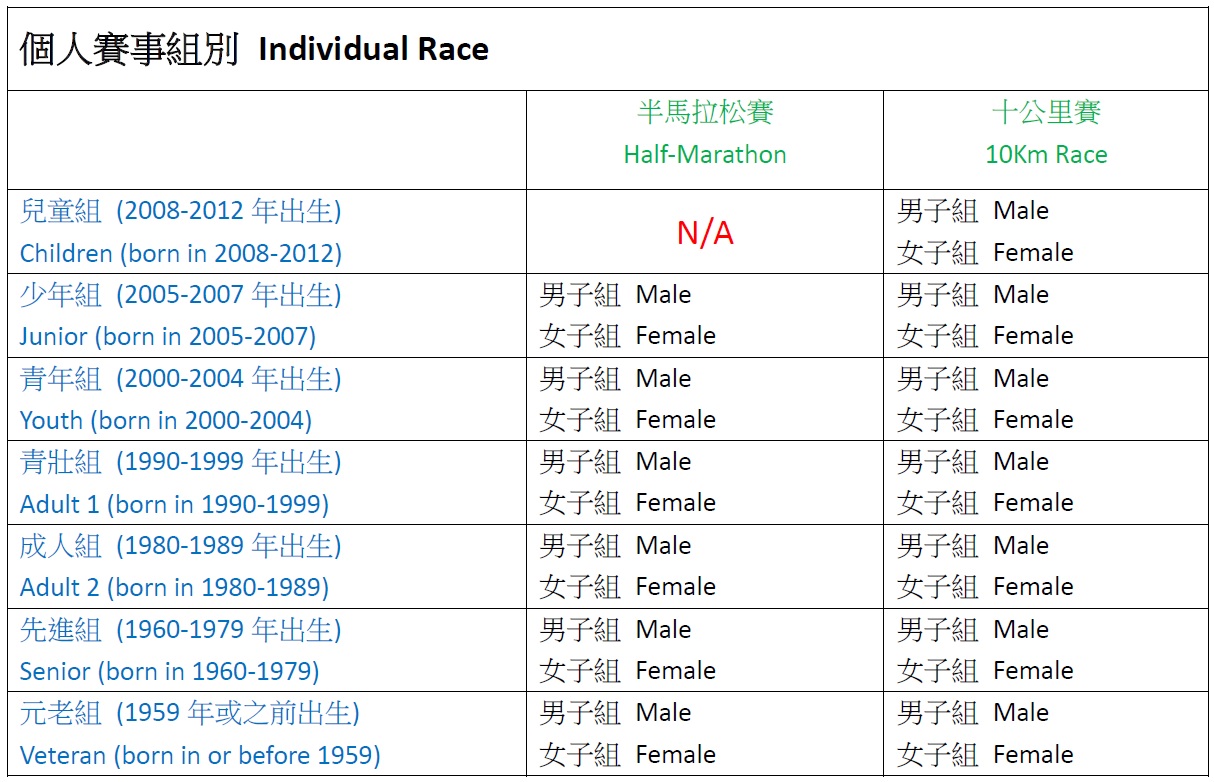
Task: Select Junior (born in 2005-2007) row label
Action: [x=168, y=336]
